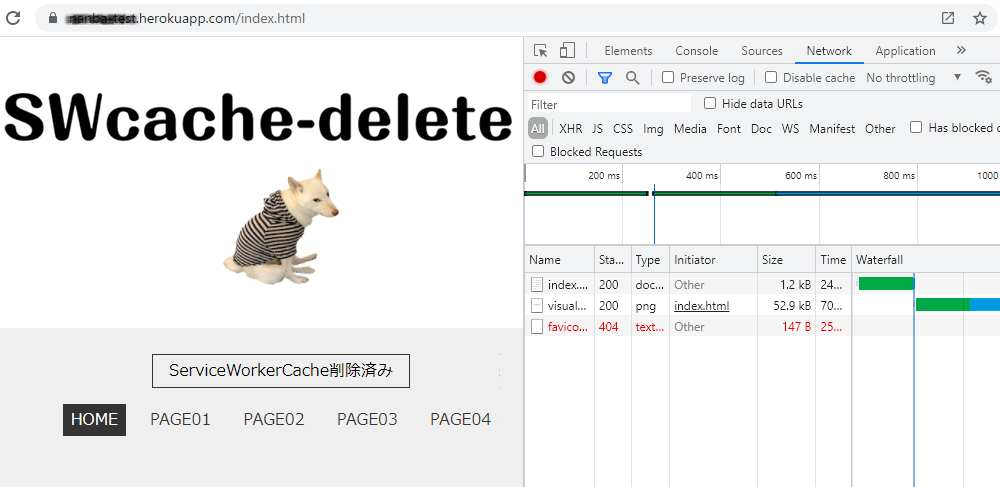1000x487 pixels.
Task: Toggle the network filter funnel icon
Action: click(604, 78)
